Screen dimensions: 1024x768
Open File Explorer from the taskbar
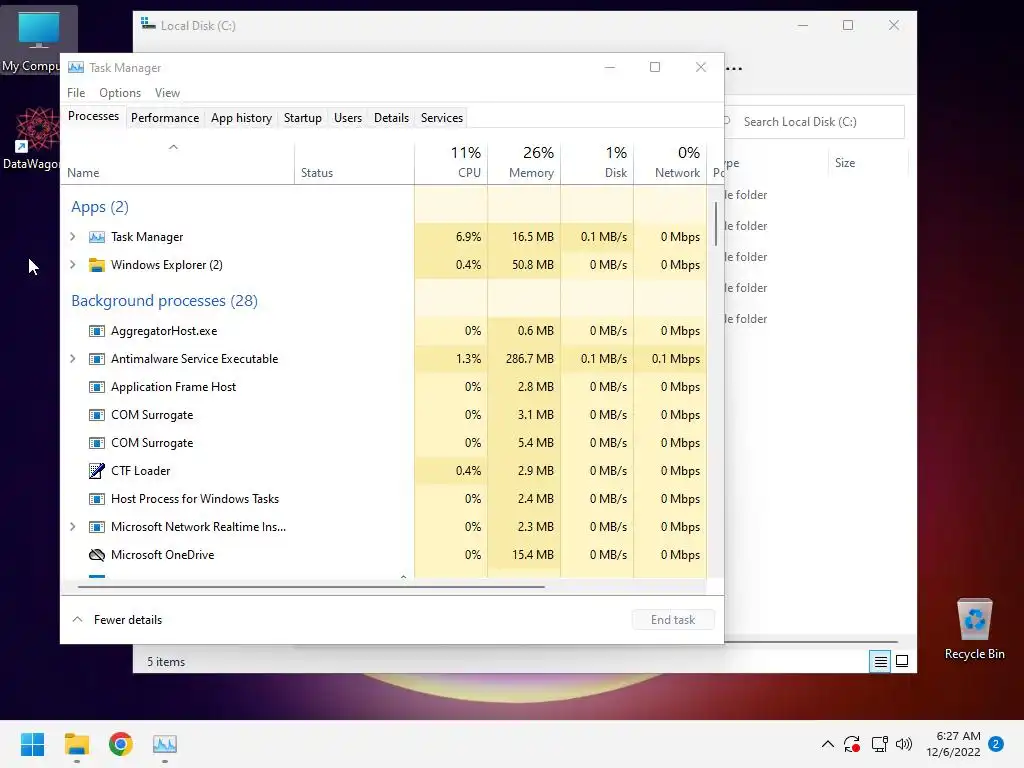[76, 744]
